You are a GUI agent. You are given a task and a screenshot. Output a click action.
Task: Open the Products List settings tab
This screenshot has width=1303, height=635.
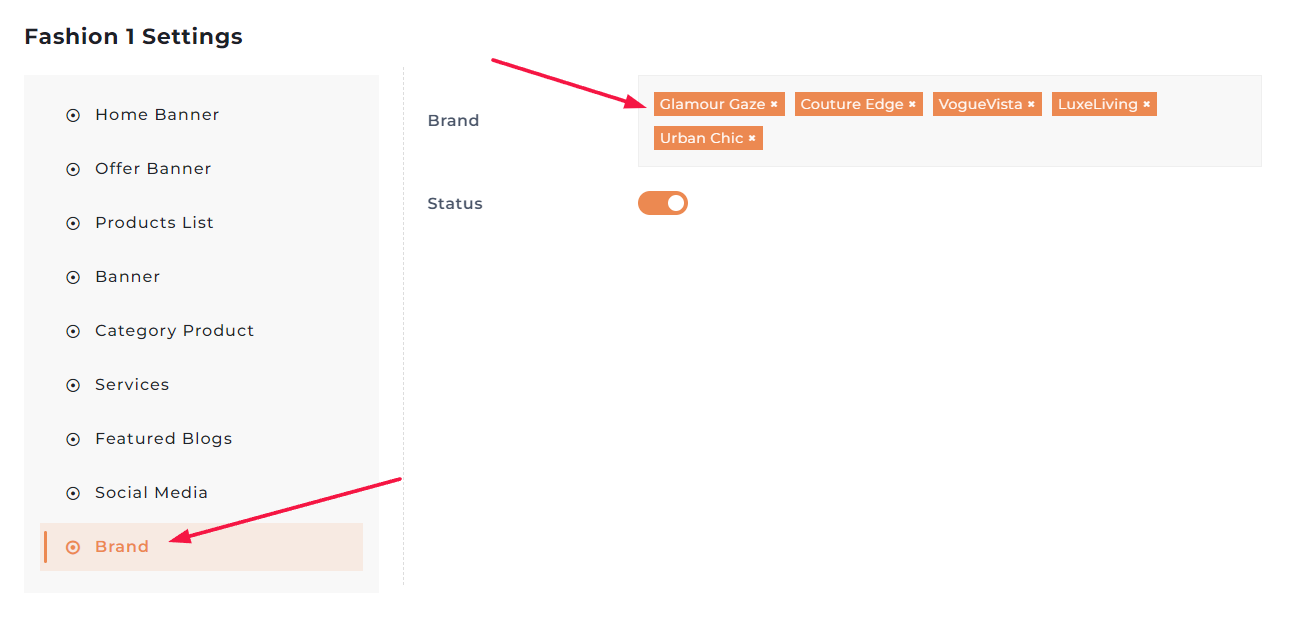click(x=154, y=223)
